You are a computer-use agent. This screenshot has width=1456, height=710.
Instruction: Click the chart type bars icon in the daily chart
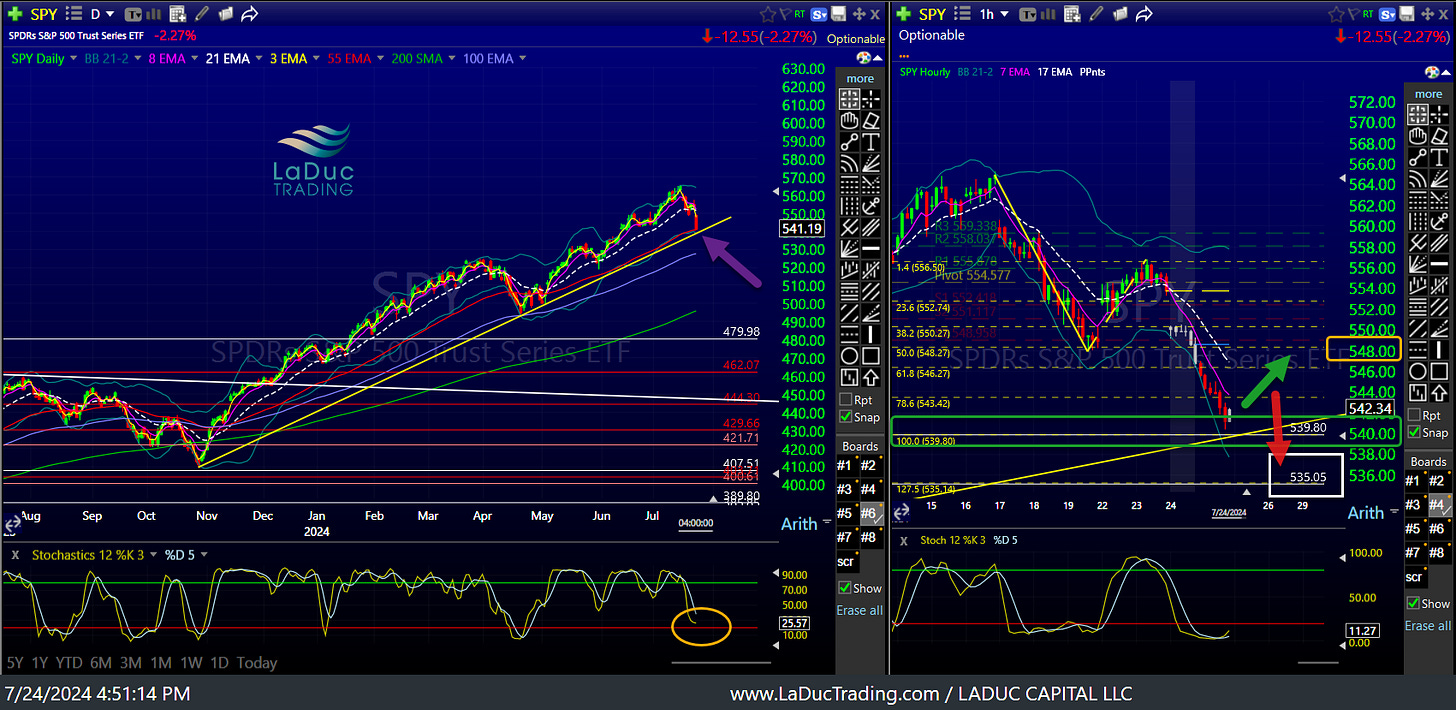(x=154, y=14)
